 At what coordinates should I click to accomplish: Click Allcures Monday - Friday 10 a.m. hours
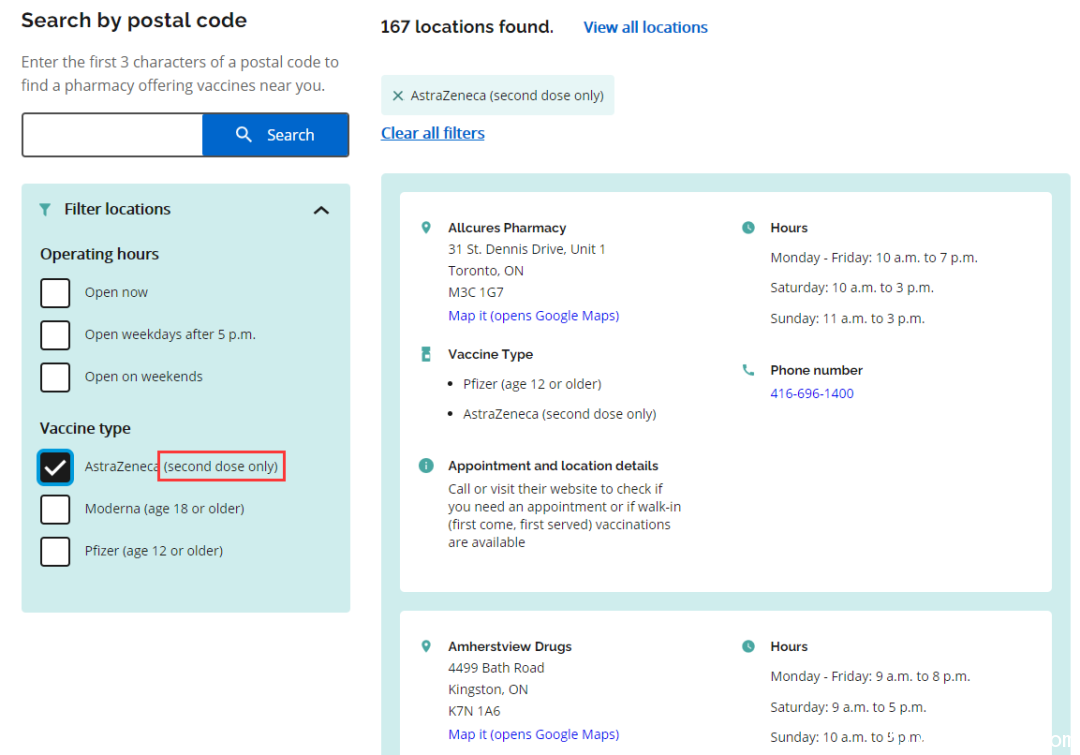pos(874,258)
